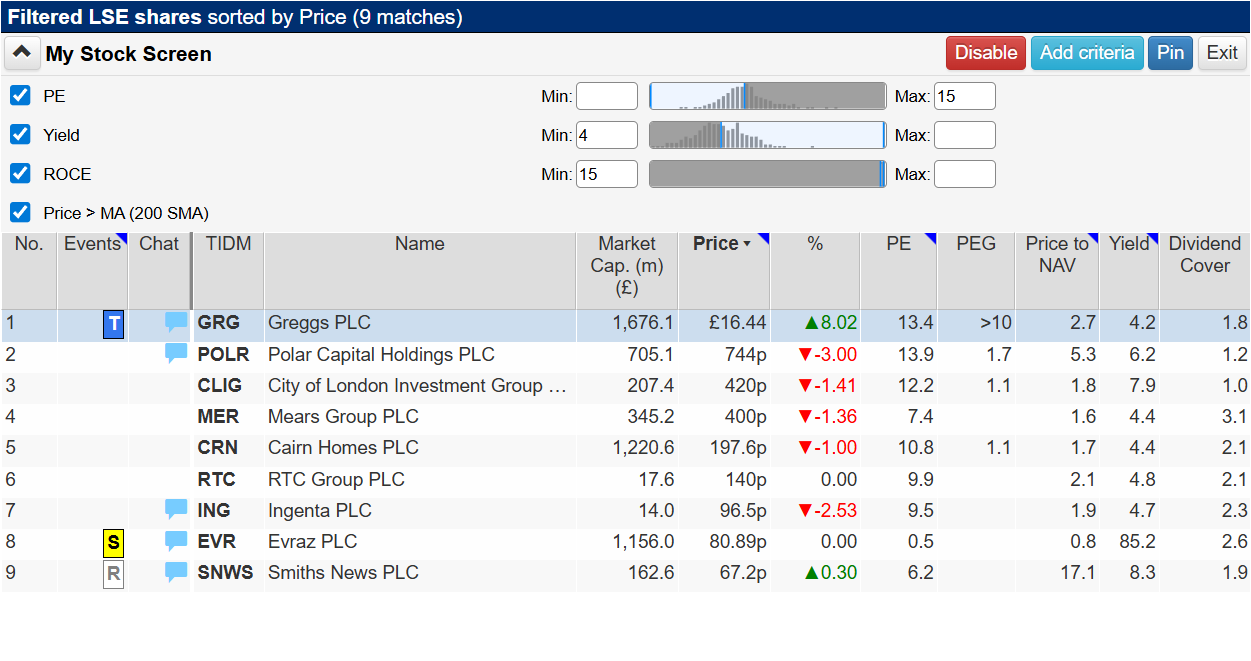
Task: Select the GRG ticker
Action: (x=218, y=323)
